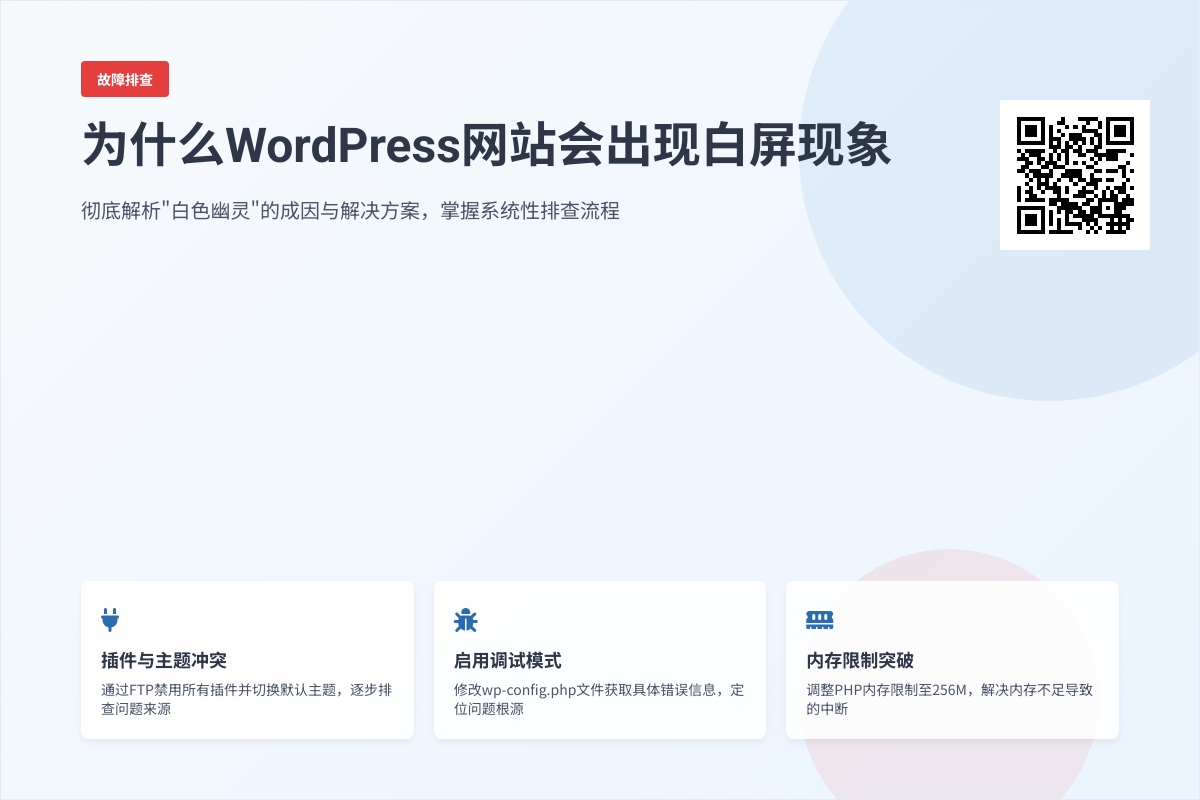The width and height of the screenshot is (1200, 800).
Task: Click the QR code image
Action: 1075,175
